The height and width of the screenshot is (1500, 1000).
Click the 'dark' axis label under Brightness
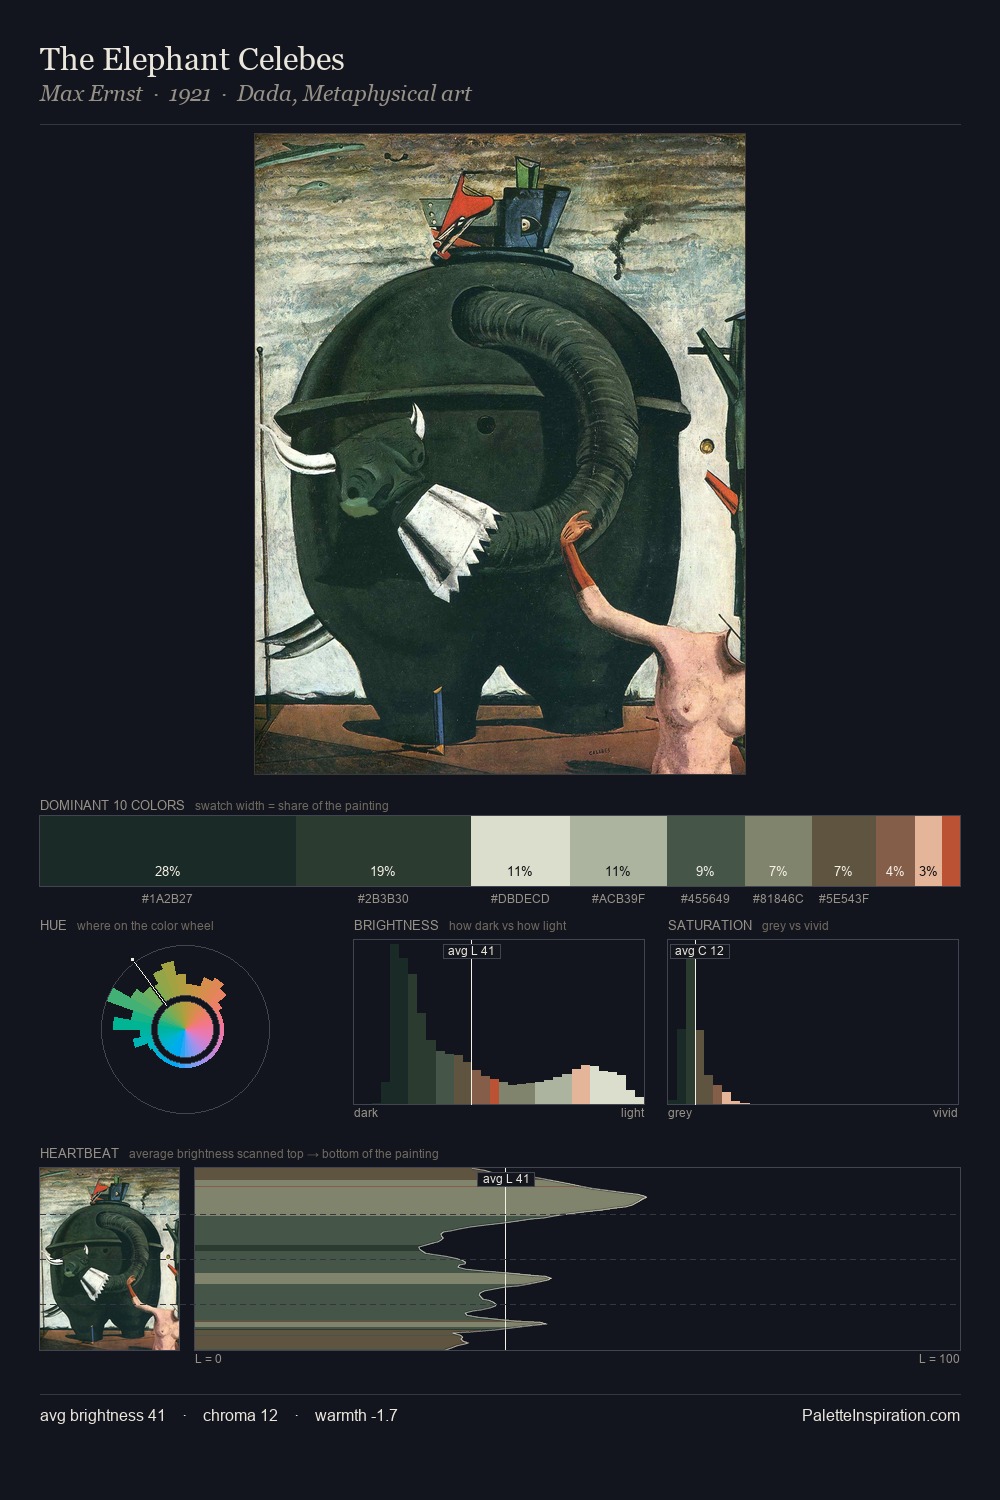(x=366, y=1113)
